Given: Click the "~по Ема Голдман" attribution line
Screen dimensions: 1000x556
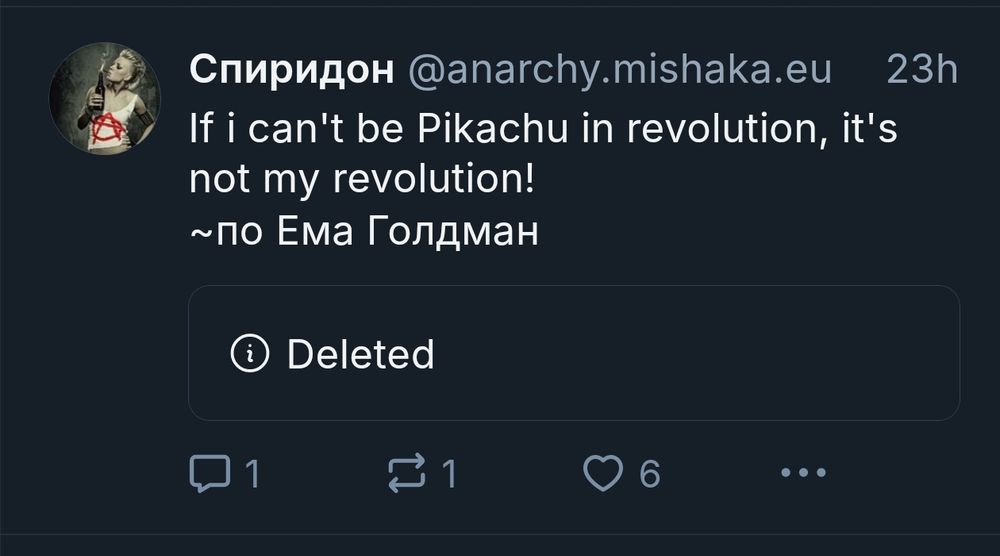Looking at the screenshot, I should pyautogui.click(x=364, y=231).
